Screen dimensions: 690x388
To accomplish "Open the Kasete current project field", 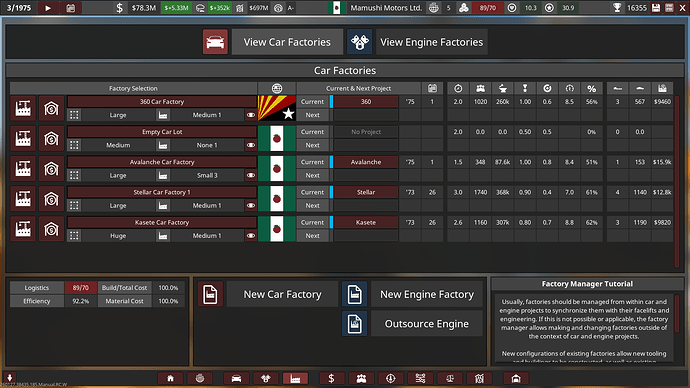I will [x=366, y=223].
